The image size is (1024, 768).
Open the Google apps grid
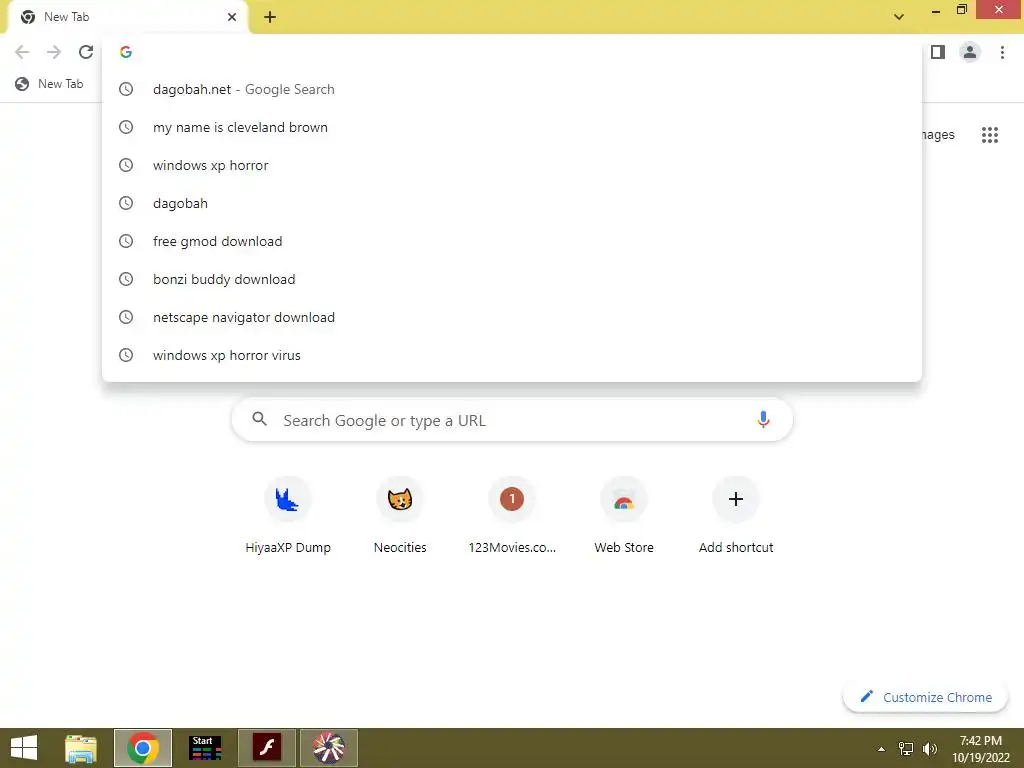click(x=989, y=135)
